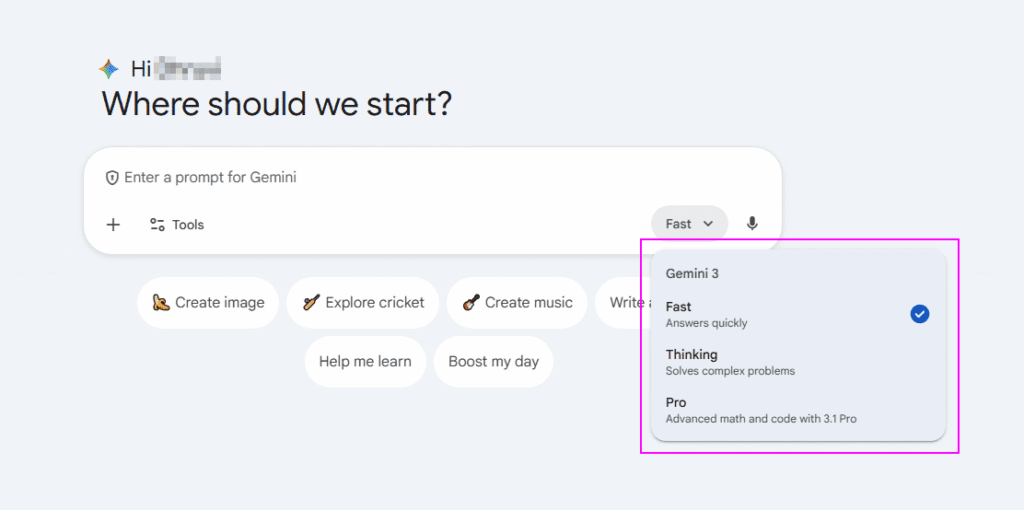The height and width of the screenshot is (510, 1024).
Task: Click the guitar icon on Create music
Action: (x=472, y=302)
